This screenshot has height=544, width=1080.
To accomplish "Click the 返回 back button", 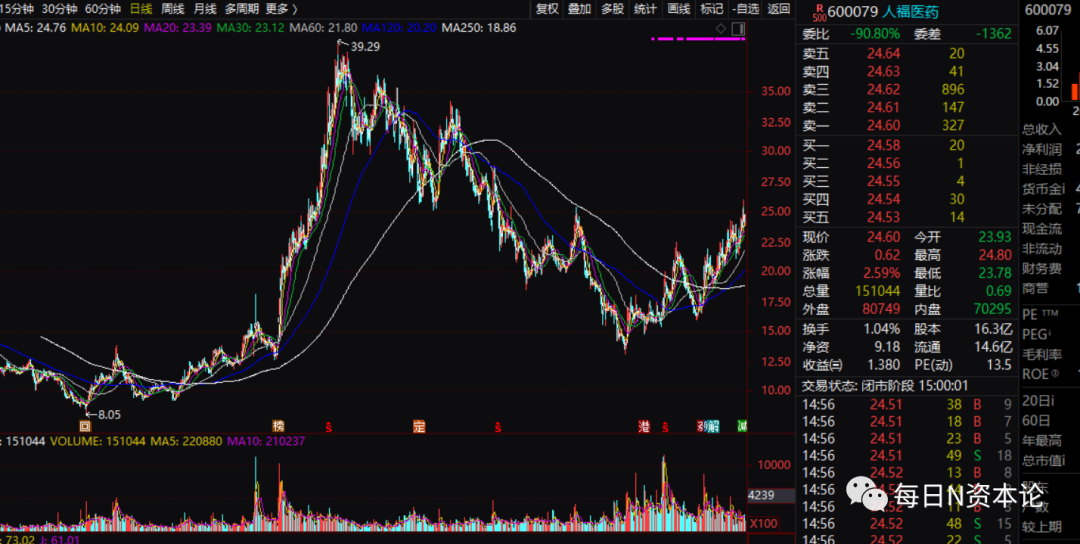I will point(779,9).
